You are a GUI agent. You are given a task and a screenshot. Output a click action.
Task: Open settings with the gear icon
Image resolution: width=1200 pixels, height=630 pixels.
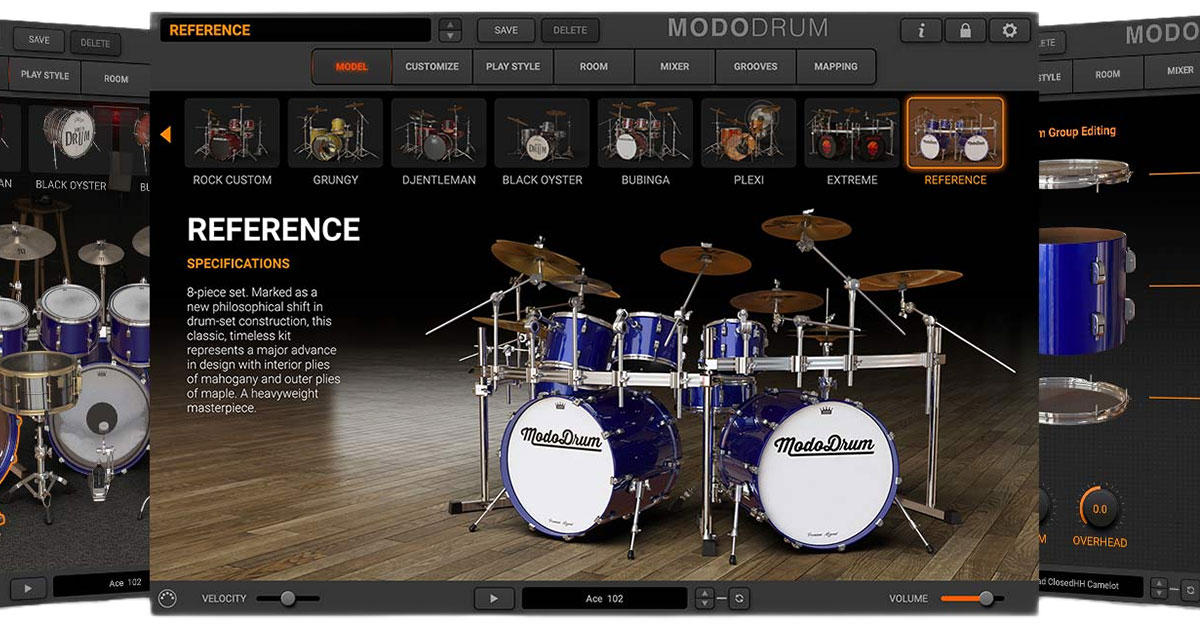[1009, 30]
